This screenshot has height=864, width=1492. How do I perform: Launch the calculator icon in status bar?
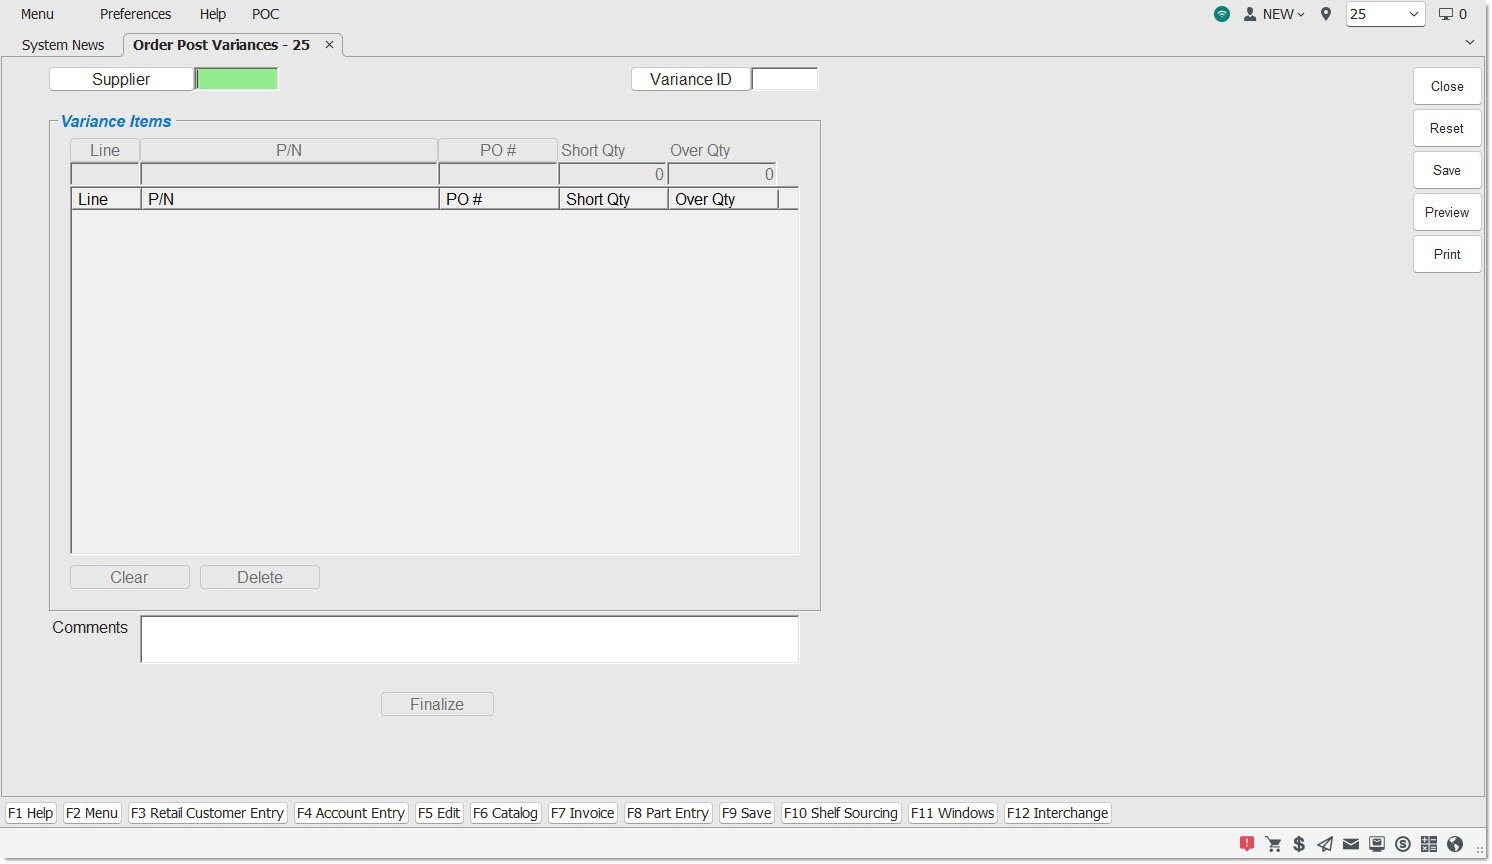click(1429, 844)
